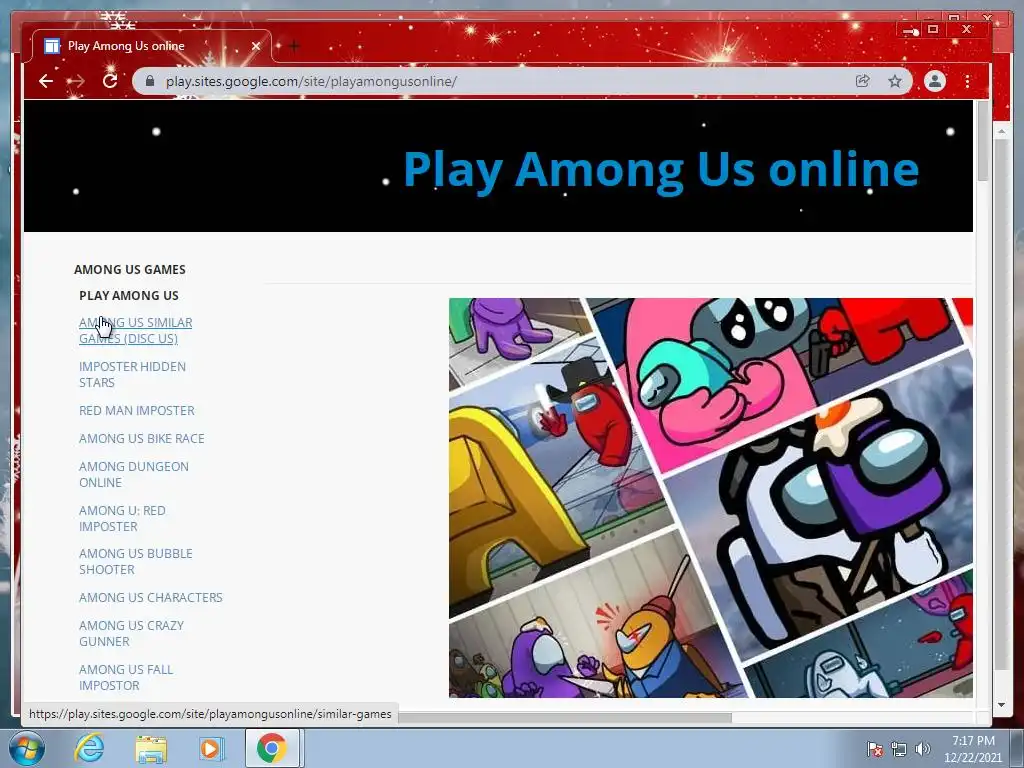Open AMONG US BUBBLE SHOOTER link

pyautogui.click(x=135, y=561)
